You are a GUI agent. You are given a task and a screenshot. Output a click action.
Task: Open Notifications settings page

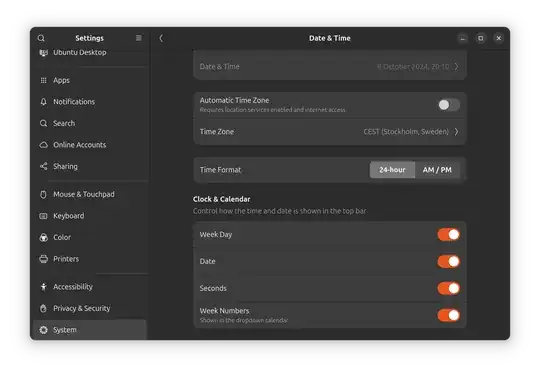[90, 102]
